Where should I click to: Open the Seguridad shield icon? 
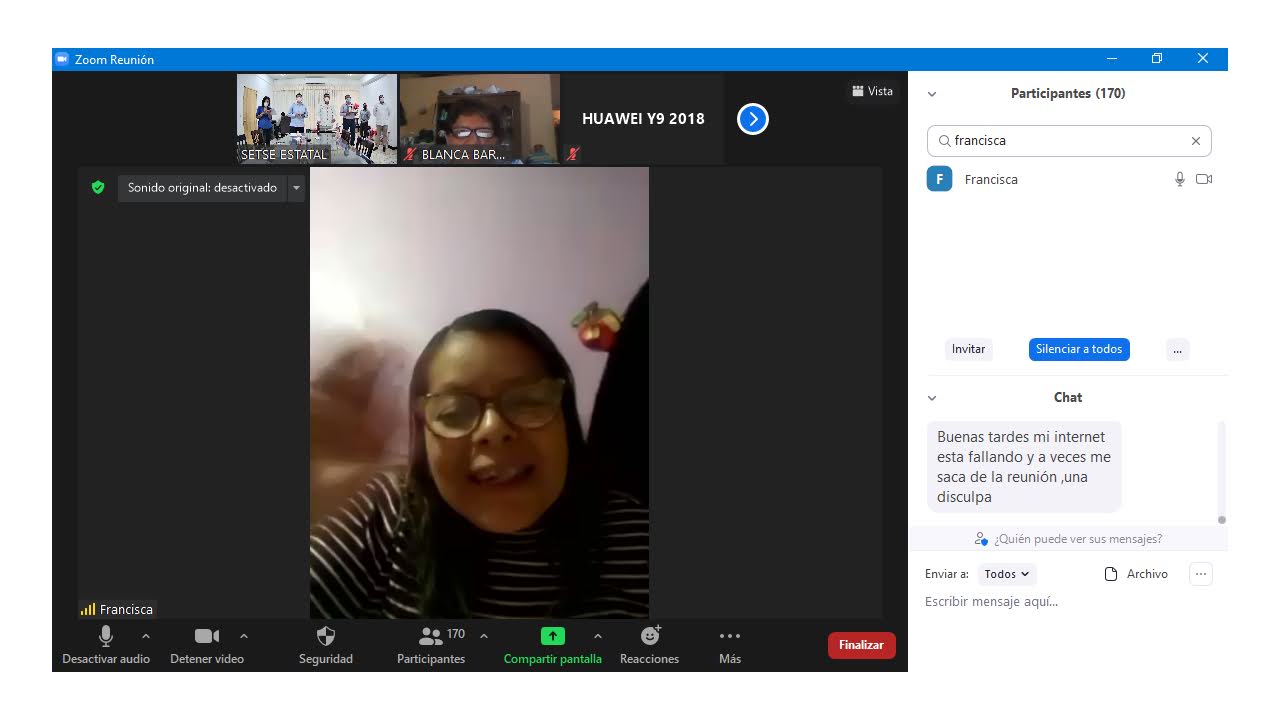pyautogui.click(x=325, y=636)
